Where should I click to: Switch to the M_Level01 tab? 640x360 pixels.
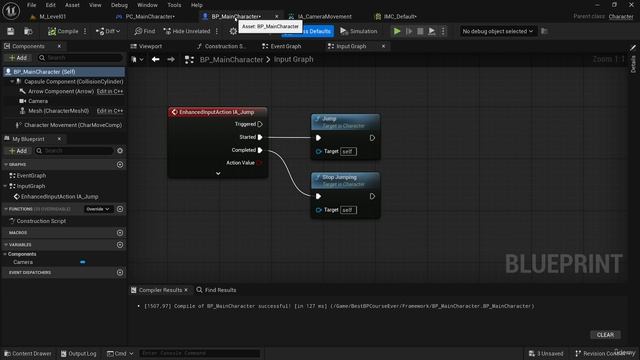53,17
